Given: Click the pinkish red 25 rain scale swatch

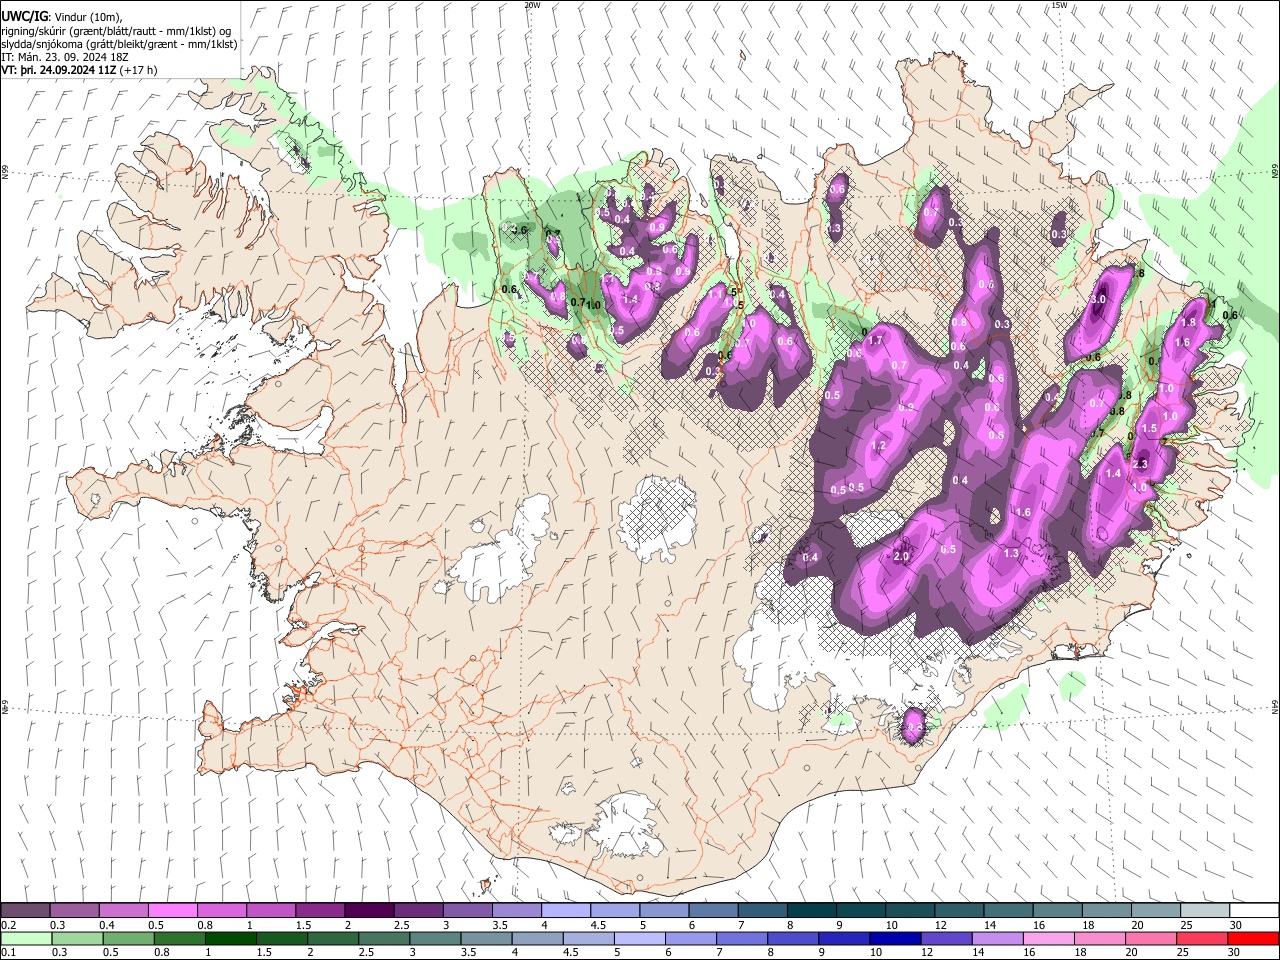Looking at the screenshot, I should 1202,939.
